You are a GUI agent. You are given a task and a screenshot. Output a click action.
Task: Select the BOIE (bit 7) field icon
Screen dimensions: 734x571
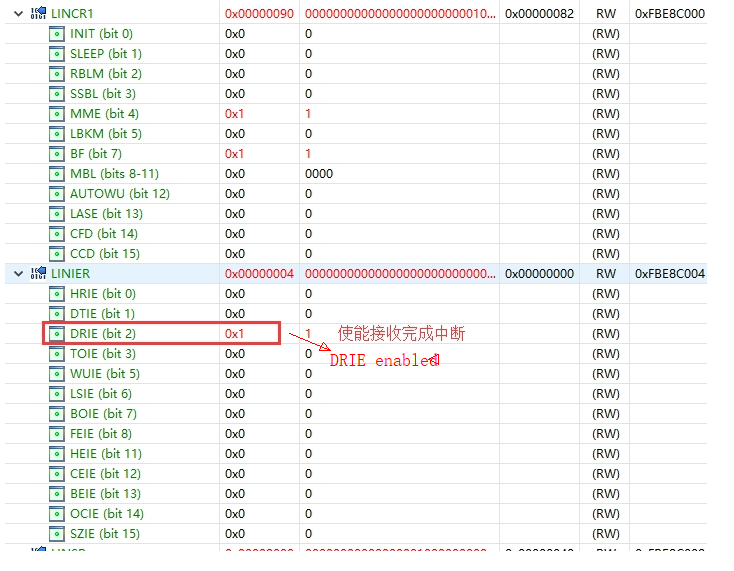(57, 414)
